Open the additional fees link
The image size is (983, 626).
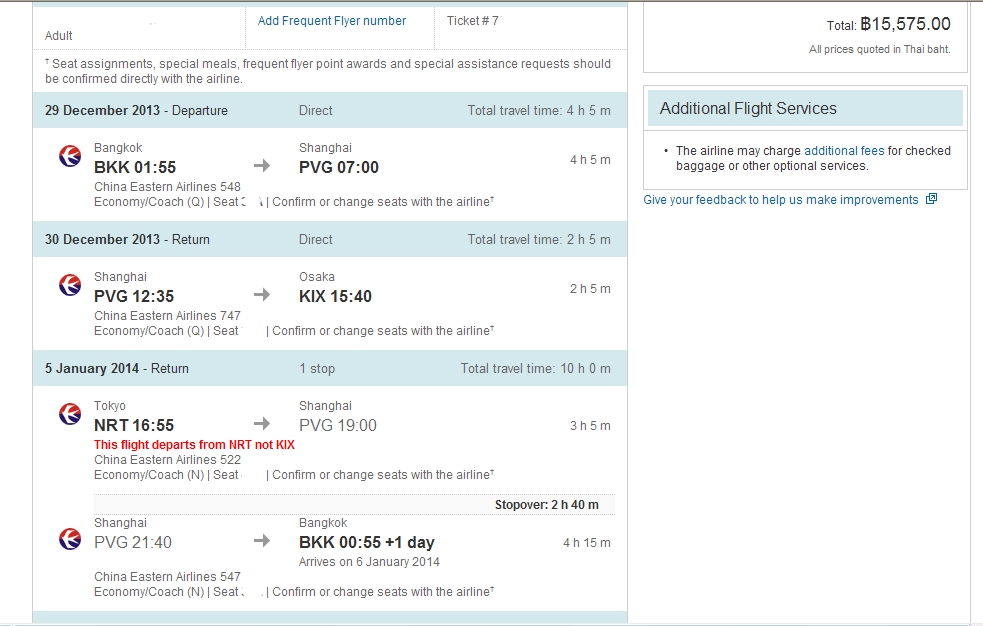(x=844, y=151)
